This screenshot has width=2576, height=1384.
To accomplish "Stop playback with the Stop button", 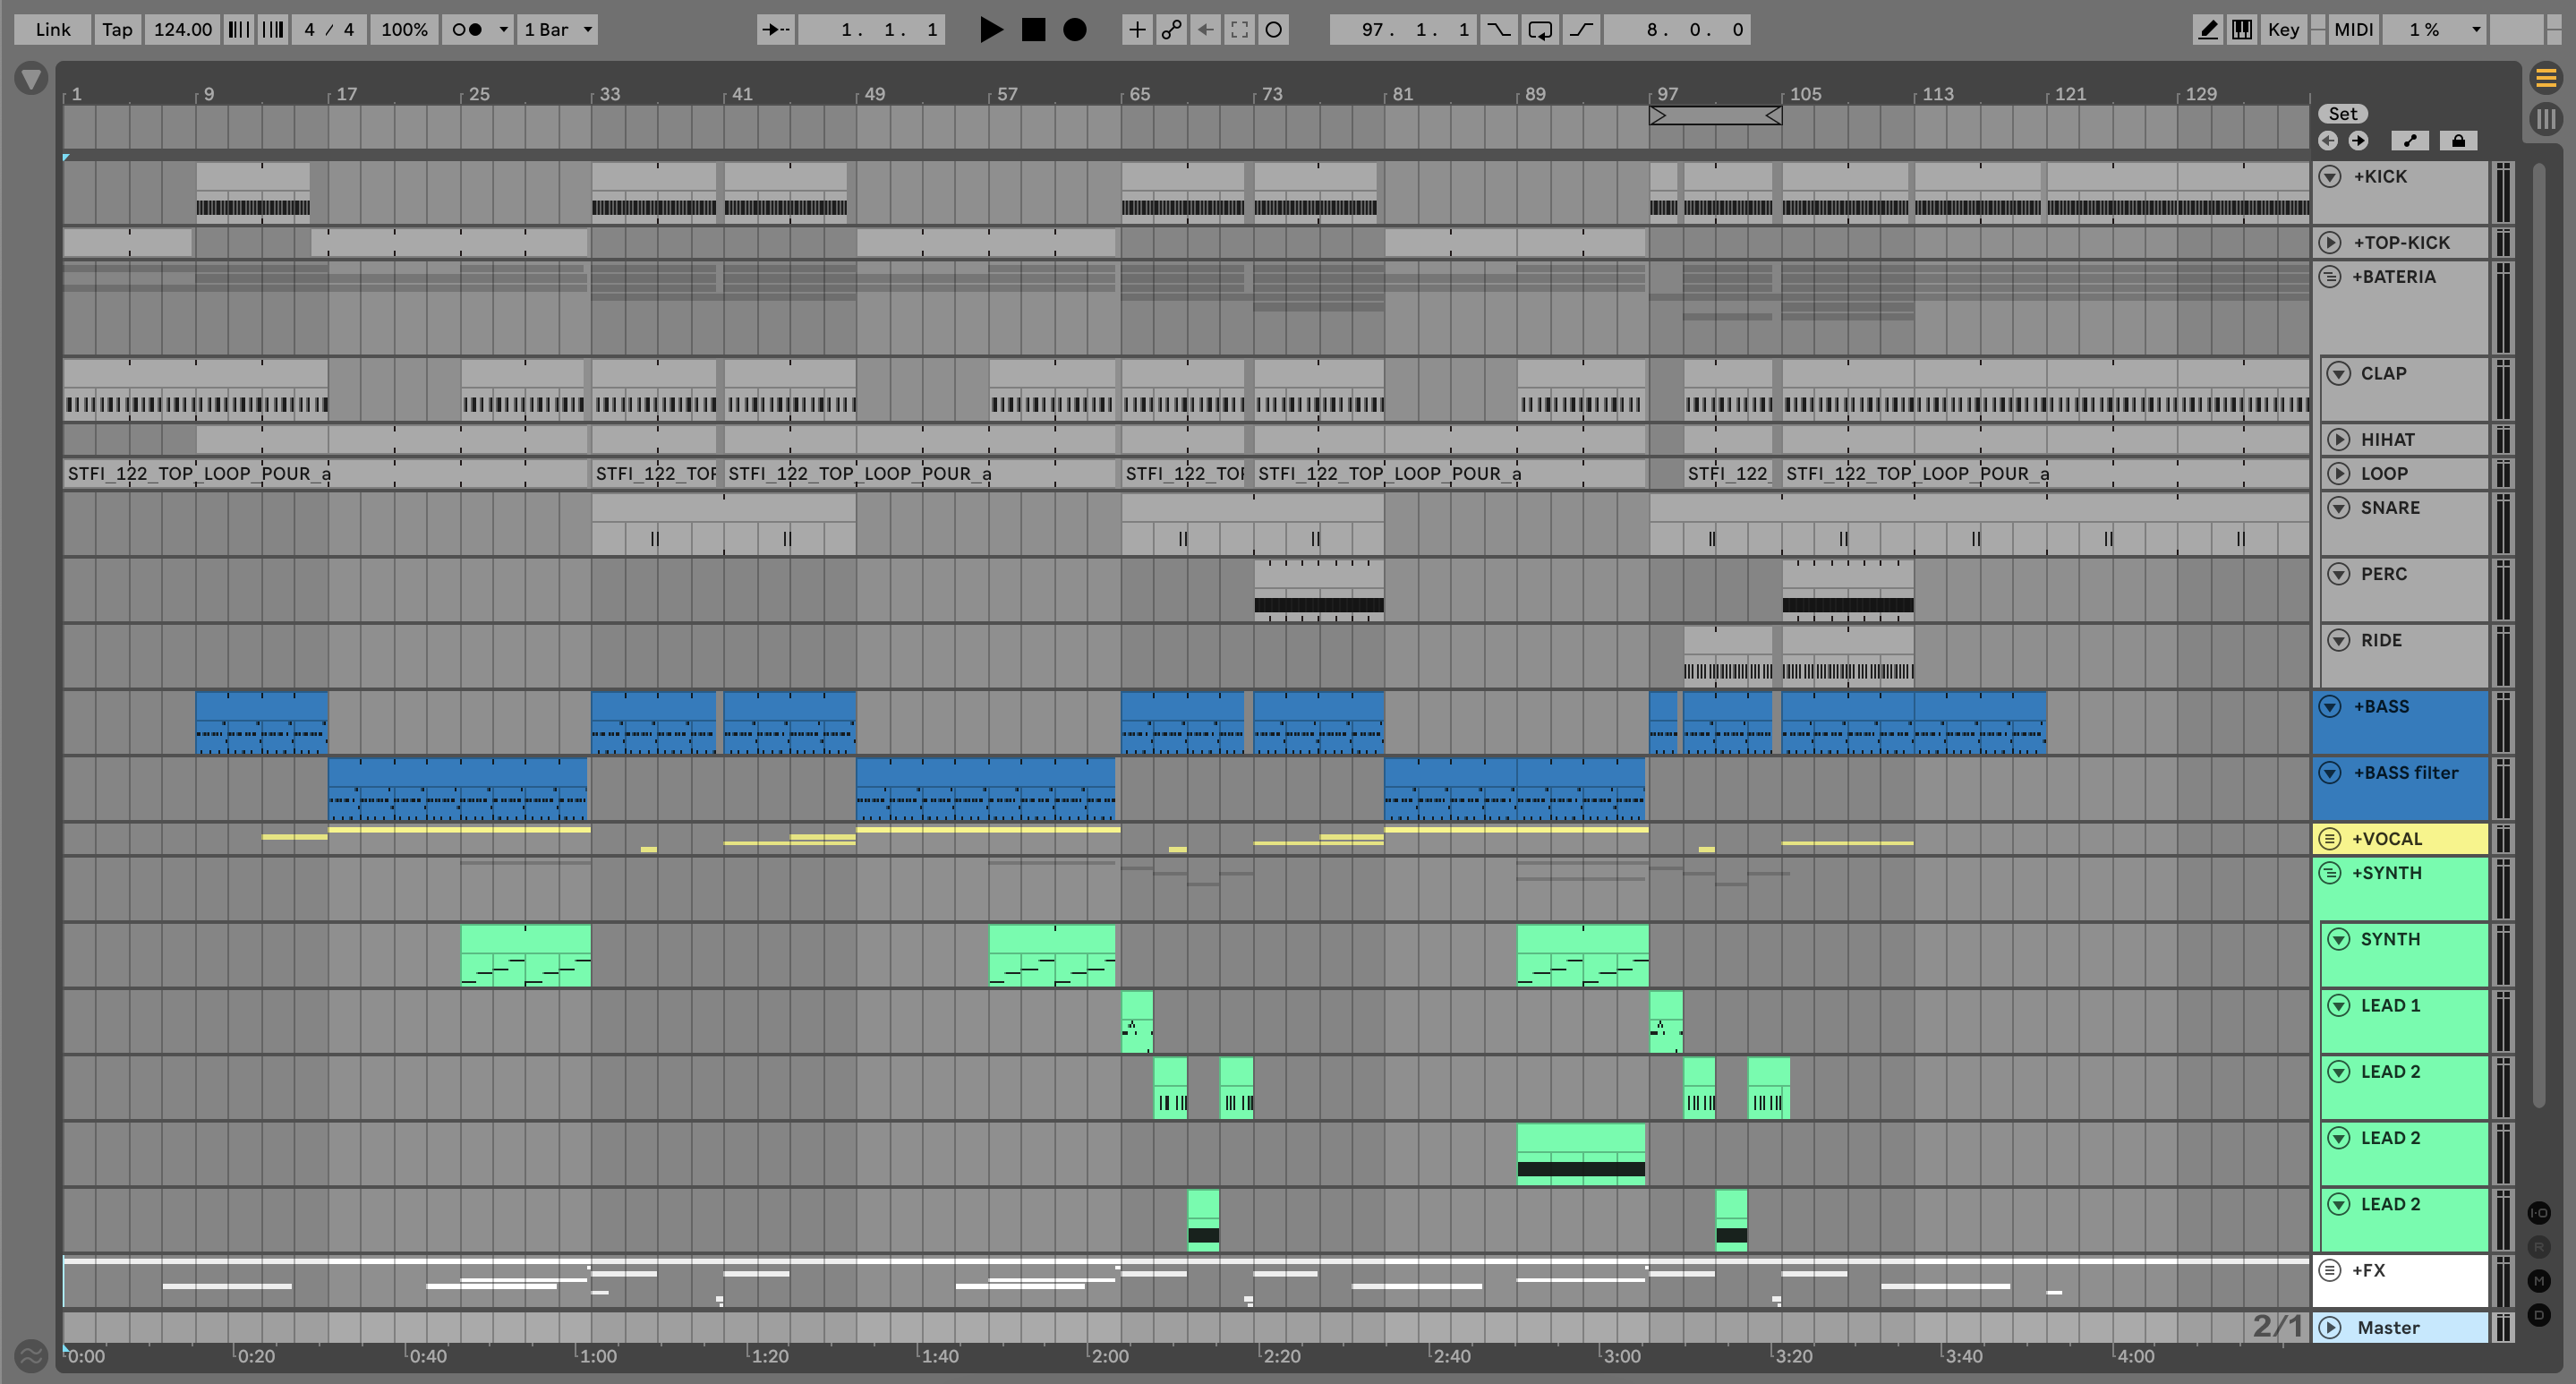I will (x=1033, y=29).
